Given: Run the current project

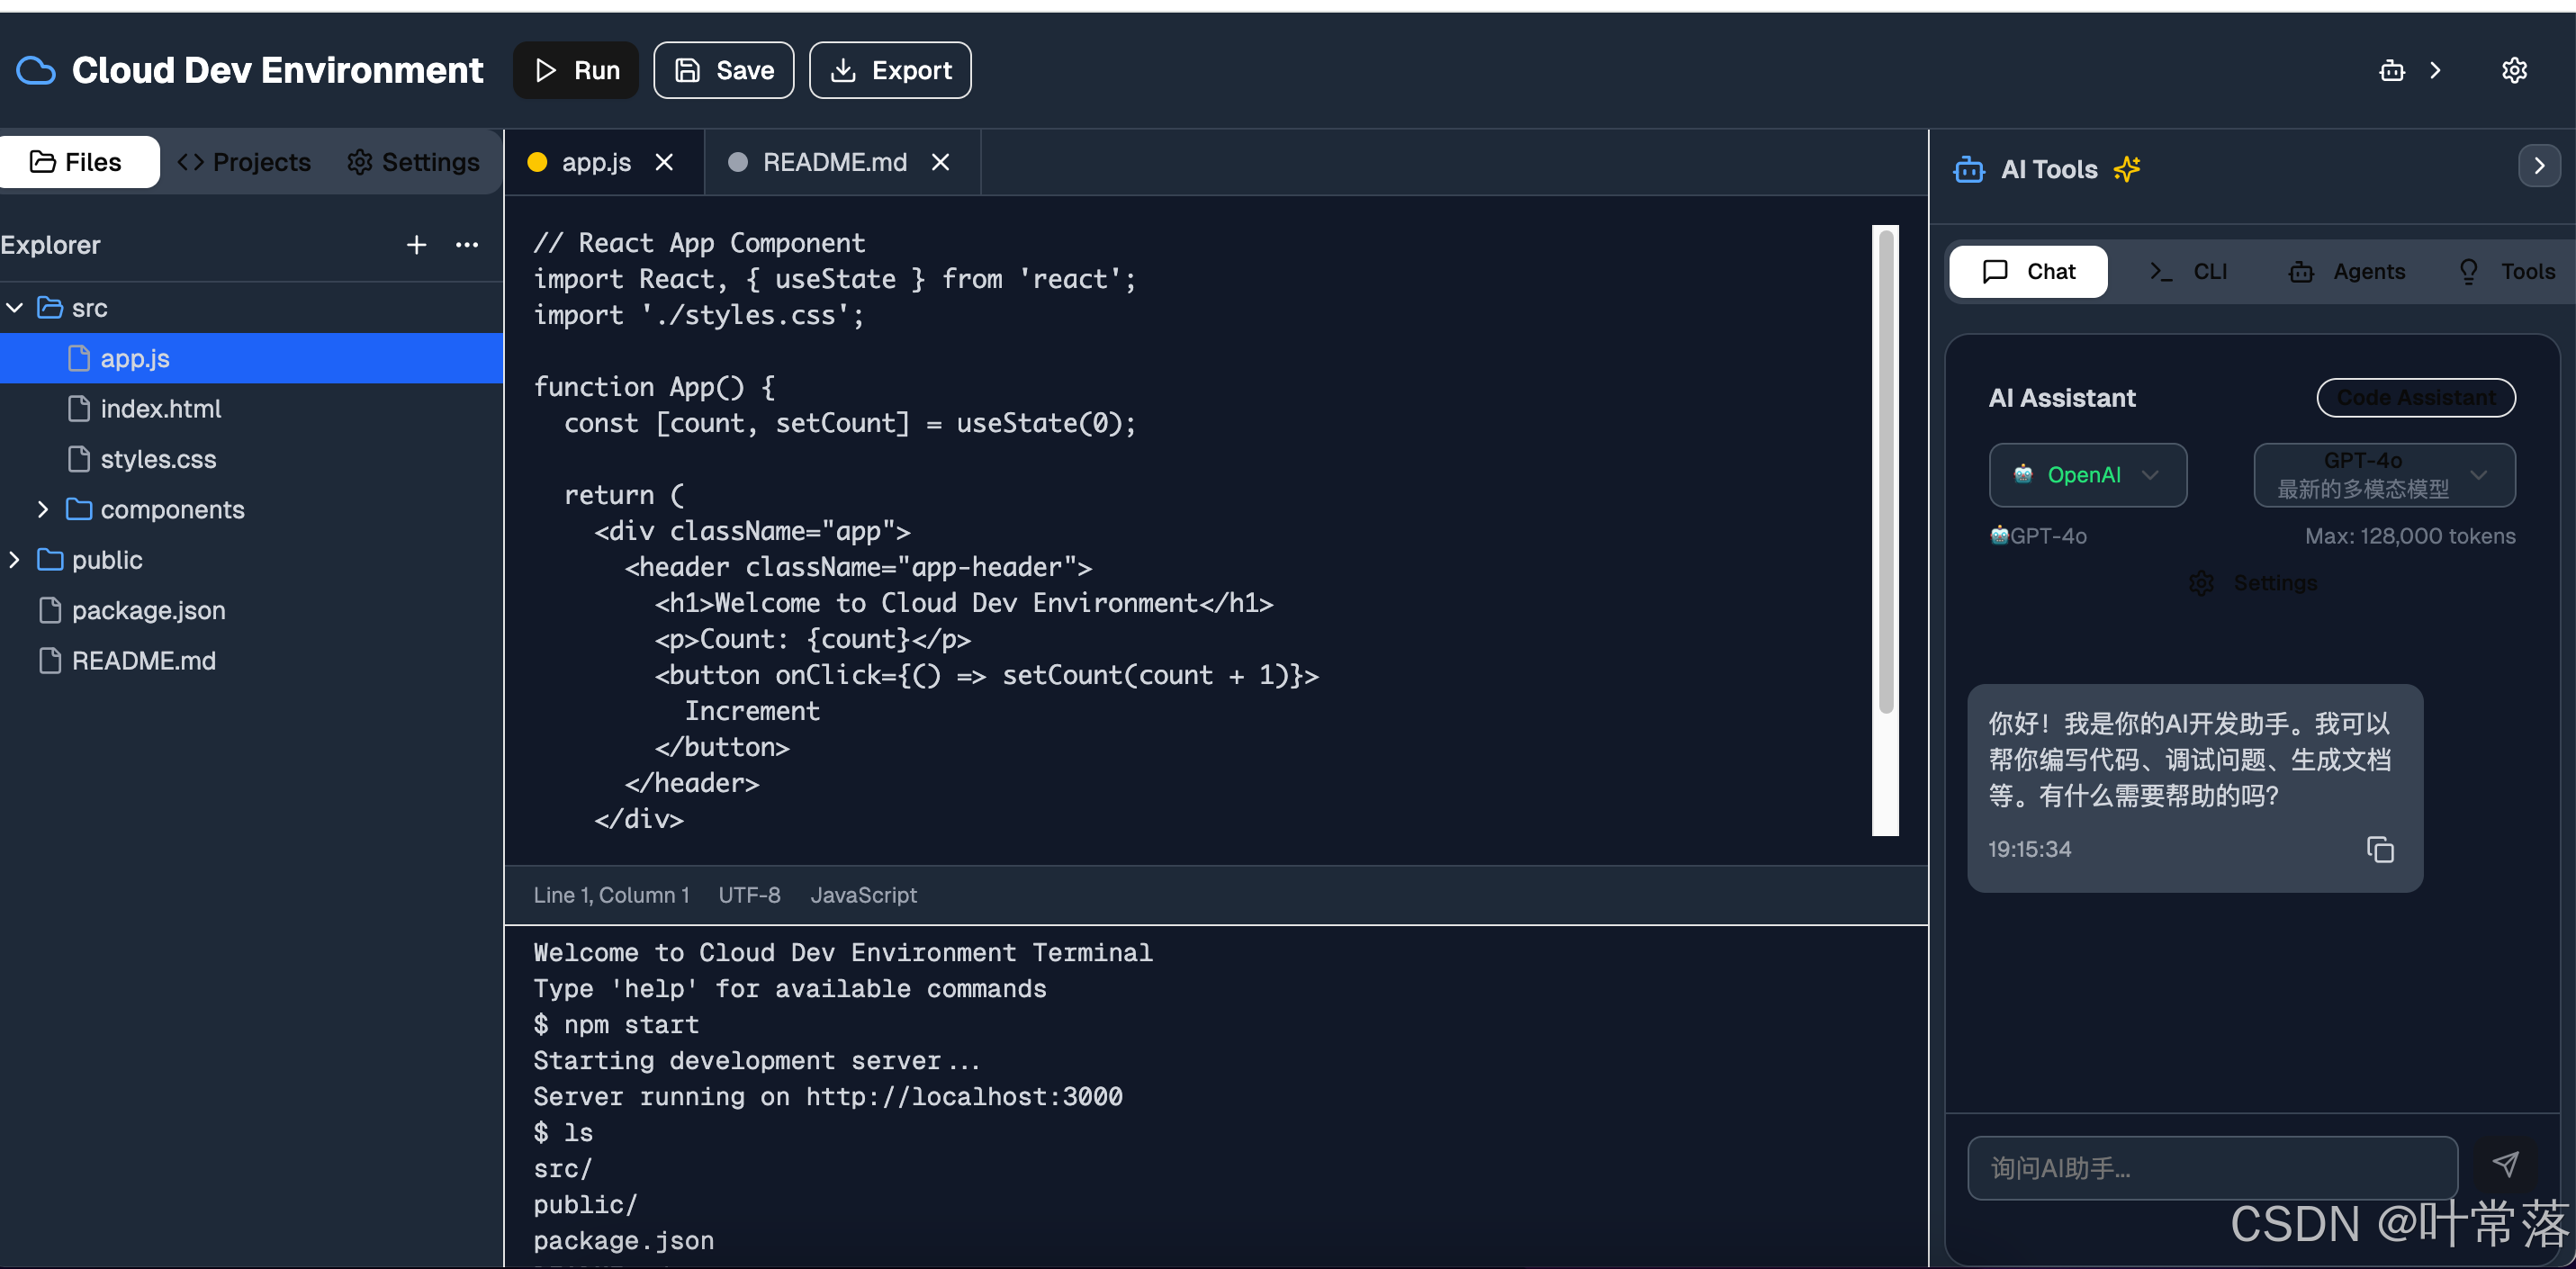Looking at the screenshot, I should click(x=576, y=70).
